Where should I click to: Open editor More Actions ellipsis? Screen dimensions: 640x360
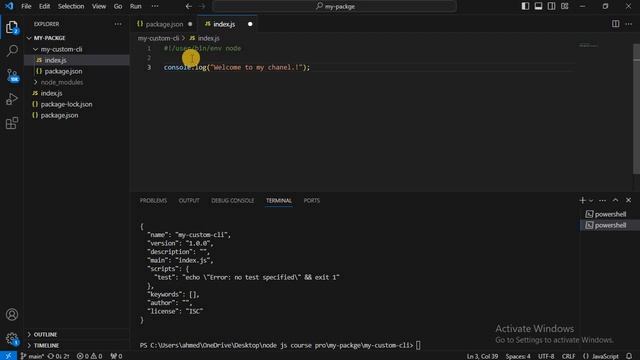pyautogui.click(x=629, y=24)
